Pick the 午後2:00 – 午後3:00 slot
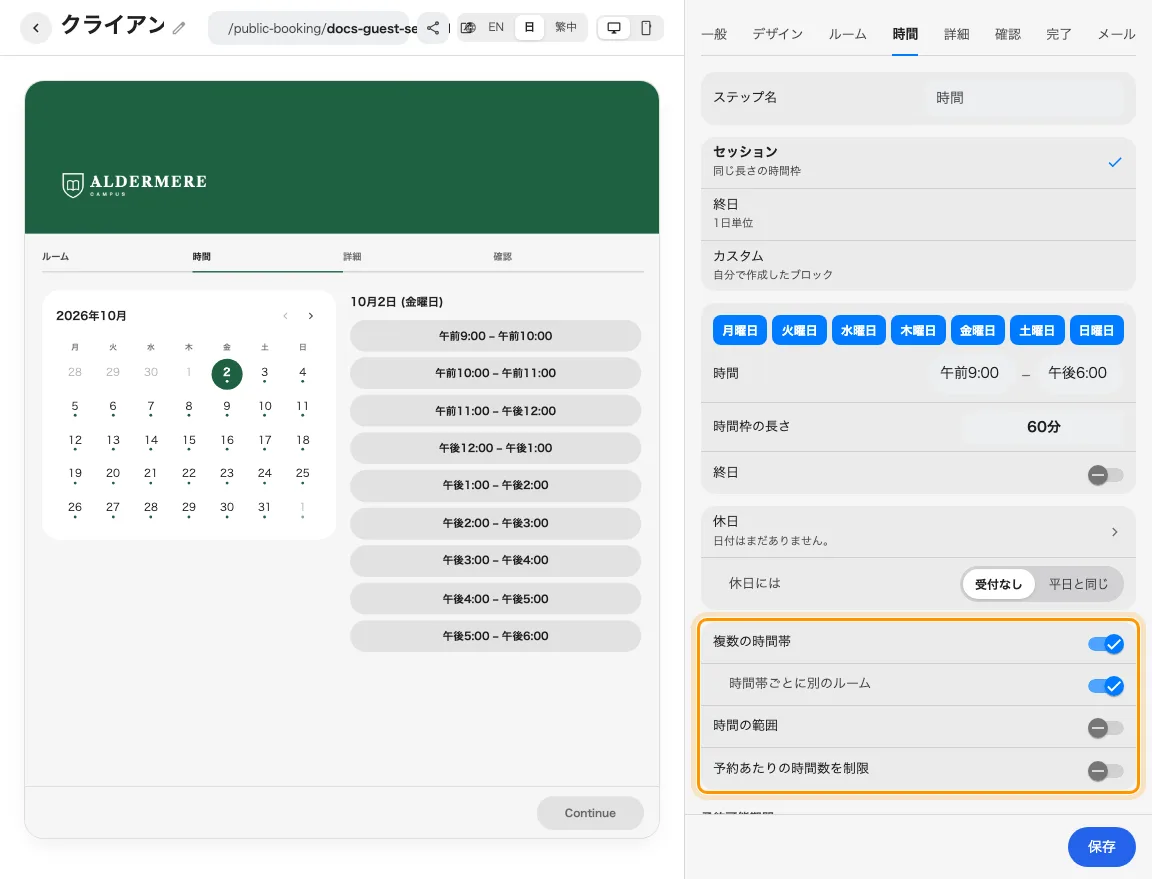 (x=495, y=523)
